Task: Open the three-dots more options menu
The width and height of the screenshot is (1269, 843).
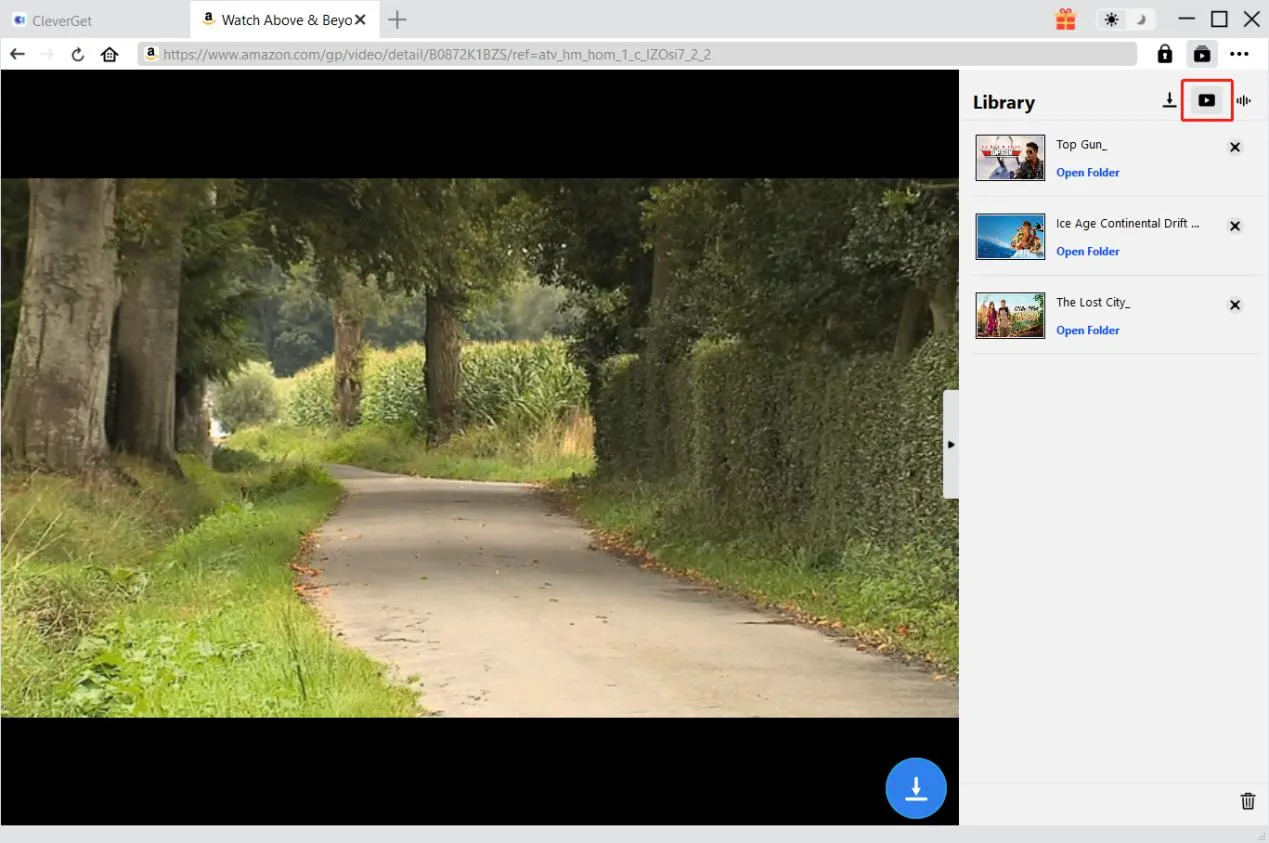Action: [1240, 54]
